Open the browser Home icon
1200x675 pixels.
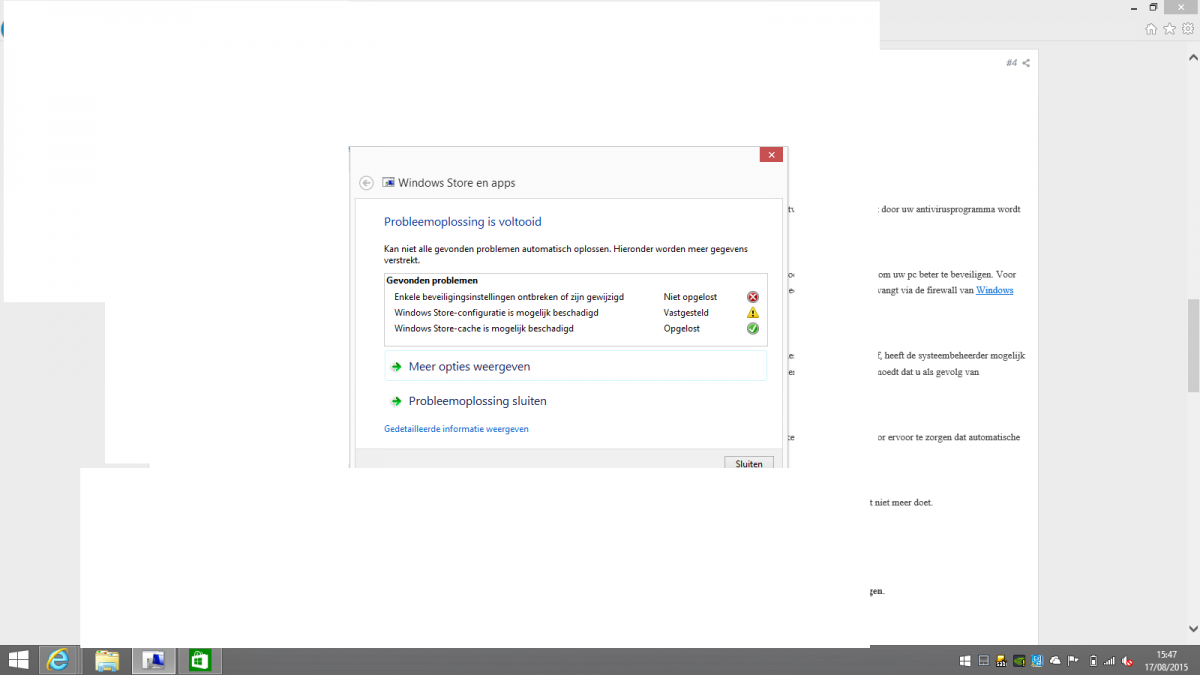1151,29
